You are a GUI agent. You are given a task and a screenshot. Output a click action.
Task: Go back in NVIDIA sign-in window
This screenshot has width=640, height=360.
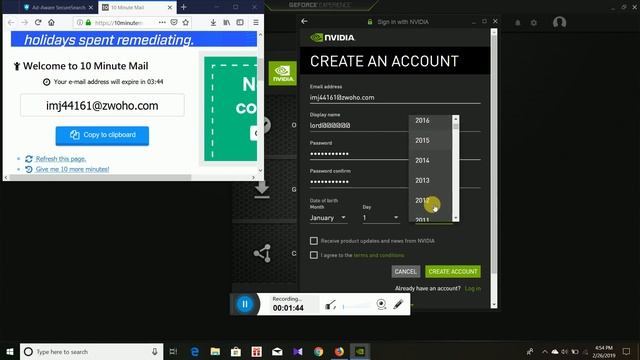(304, 21)
